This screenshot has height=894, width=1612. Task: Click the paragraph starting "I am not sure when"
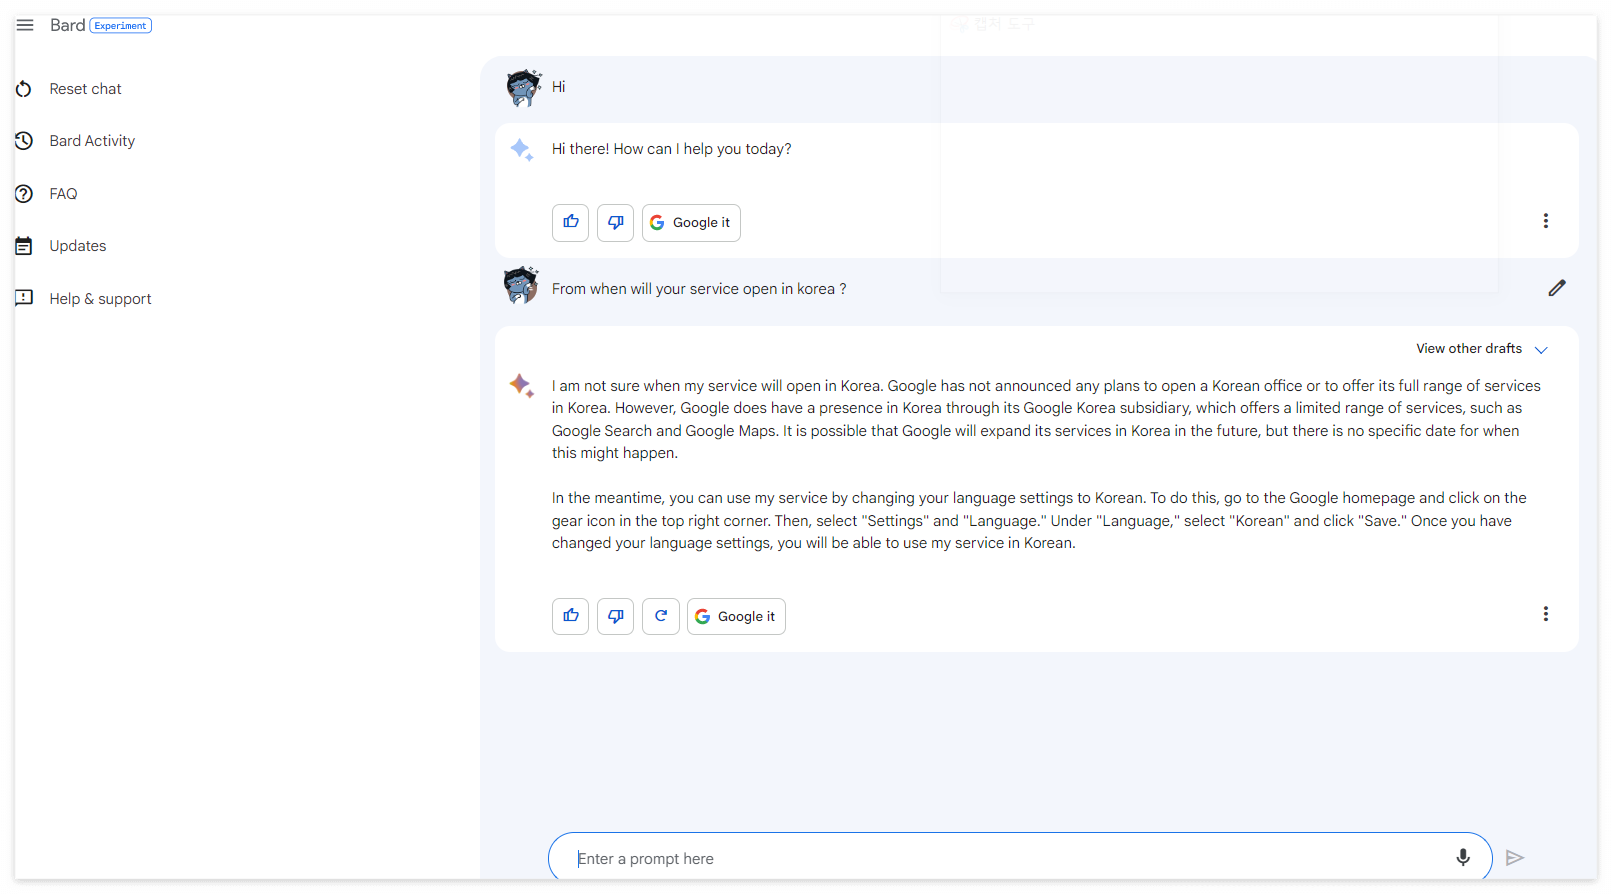tap(1046, 419)
